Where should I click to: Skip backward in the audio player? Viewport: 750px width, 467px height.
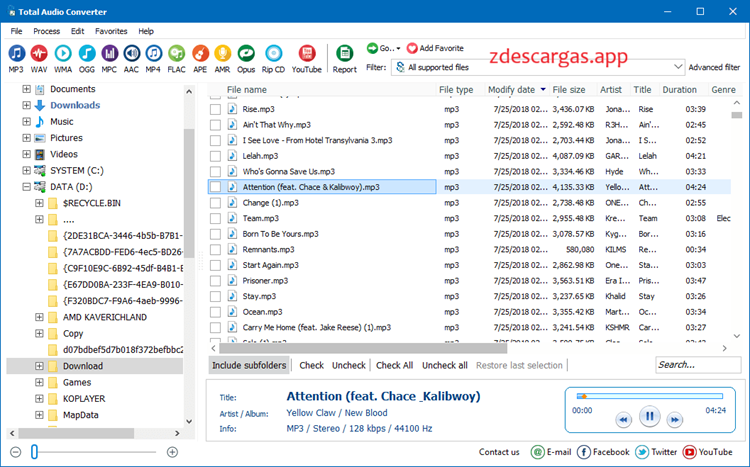coord(623,420)
